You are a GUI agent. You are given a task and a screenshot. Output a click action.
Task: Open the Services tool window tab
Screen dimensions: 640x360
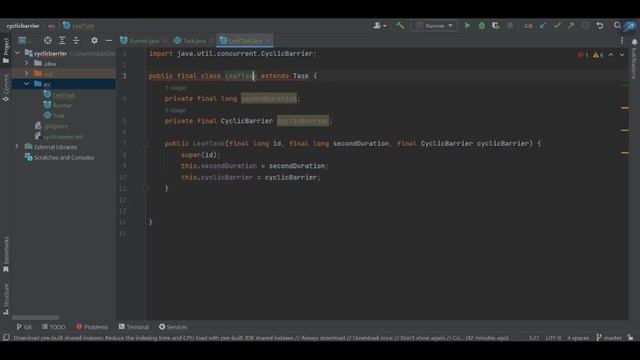click(x=173, y=327)
